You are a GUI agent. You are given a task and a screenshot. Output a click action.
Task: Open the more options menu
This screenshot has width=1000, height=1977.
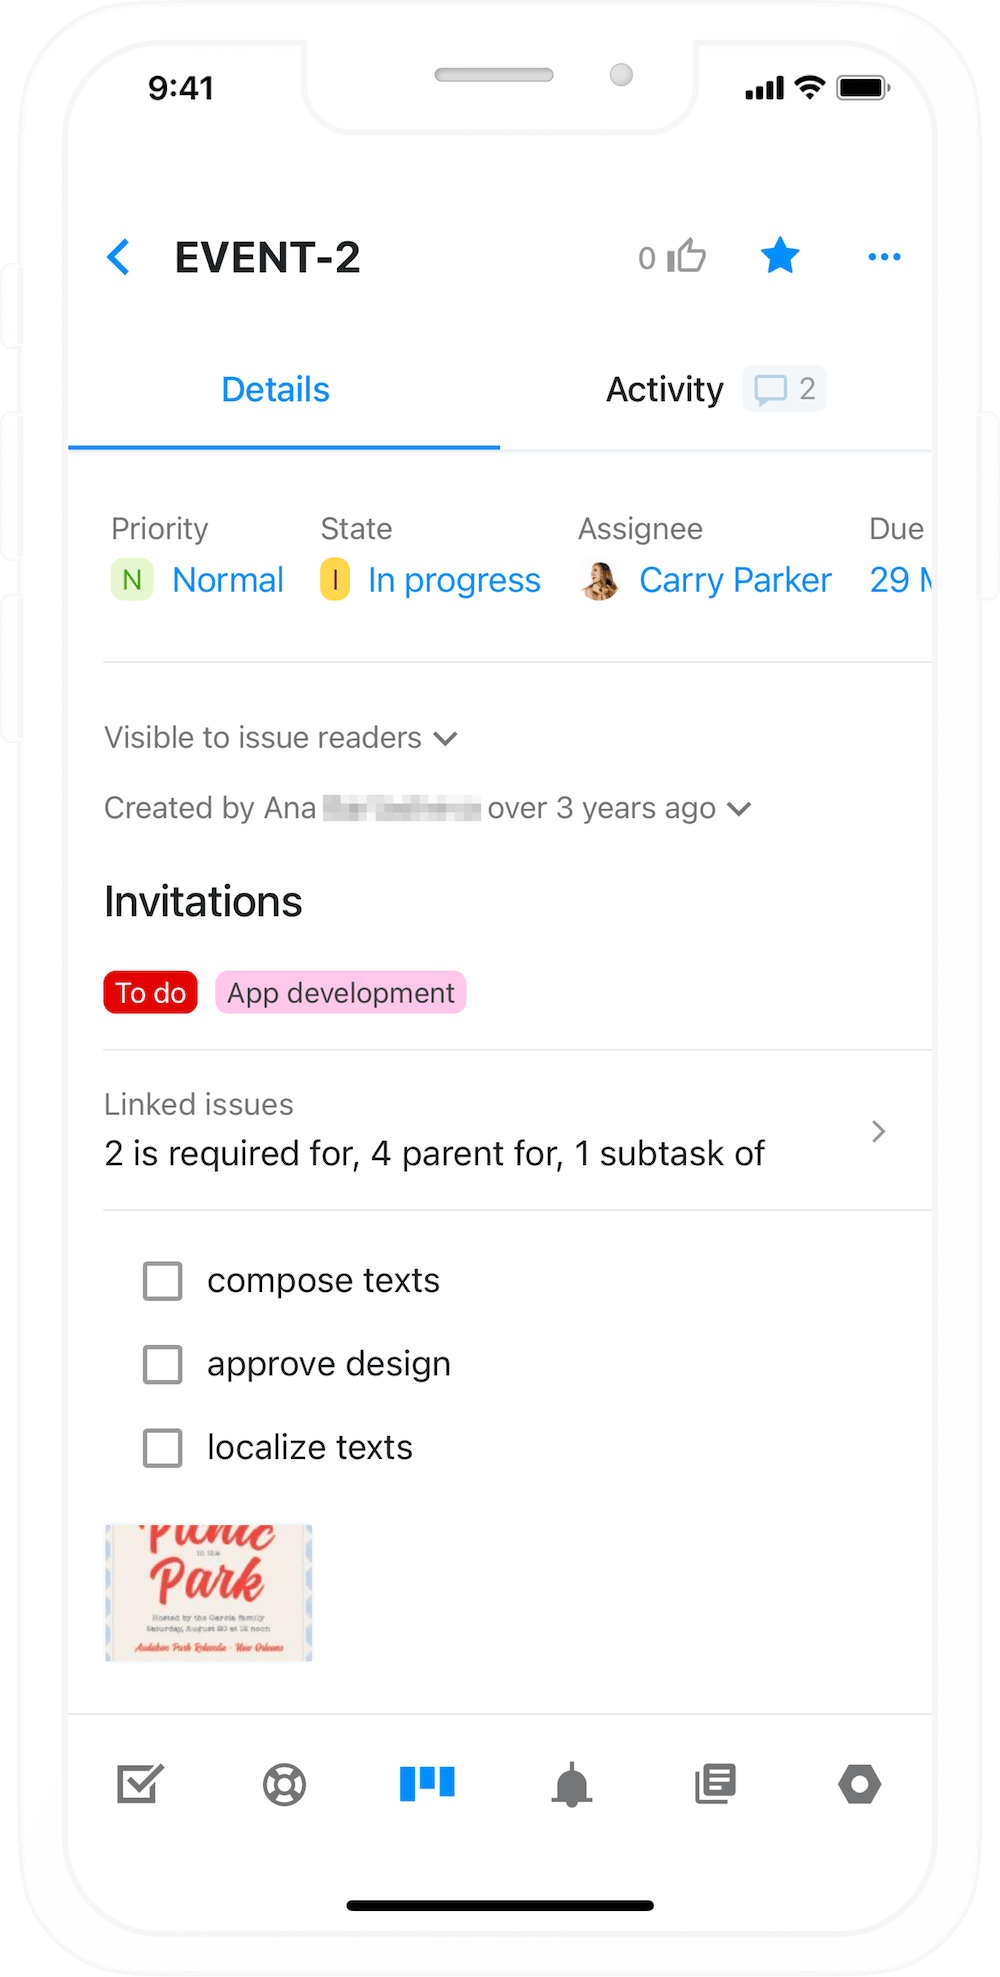point(884,257)
